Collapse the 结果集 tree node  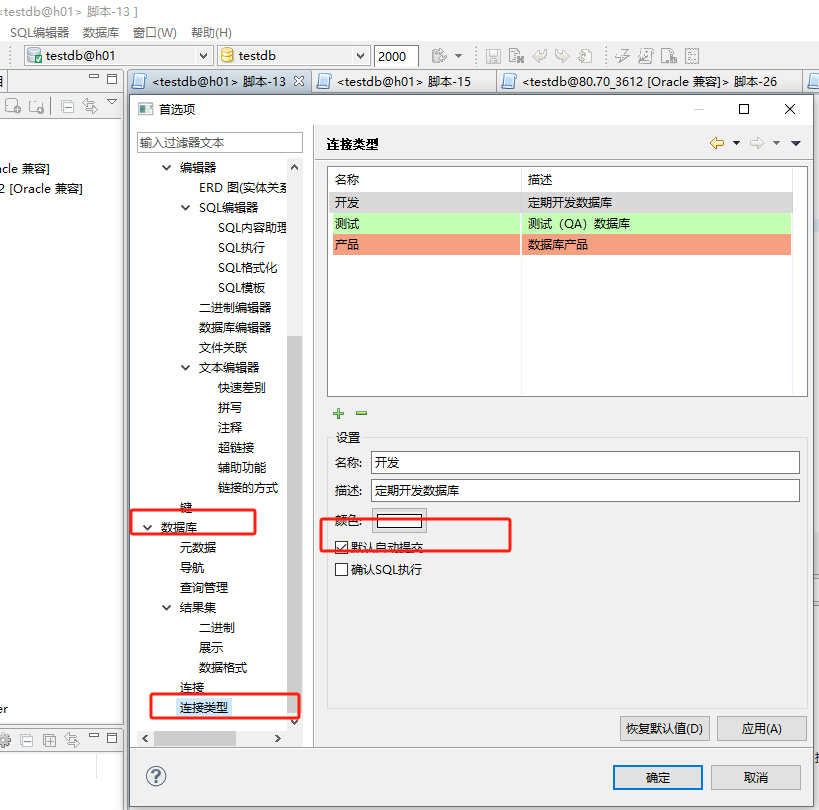point(167,607)
